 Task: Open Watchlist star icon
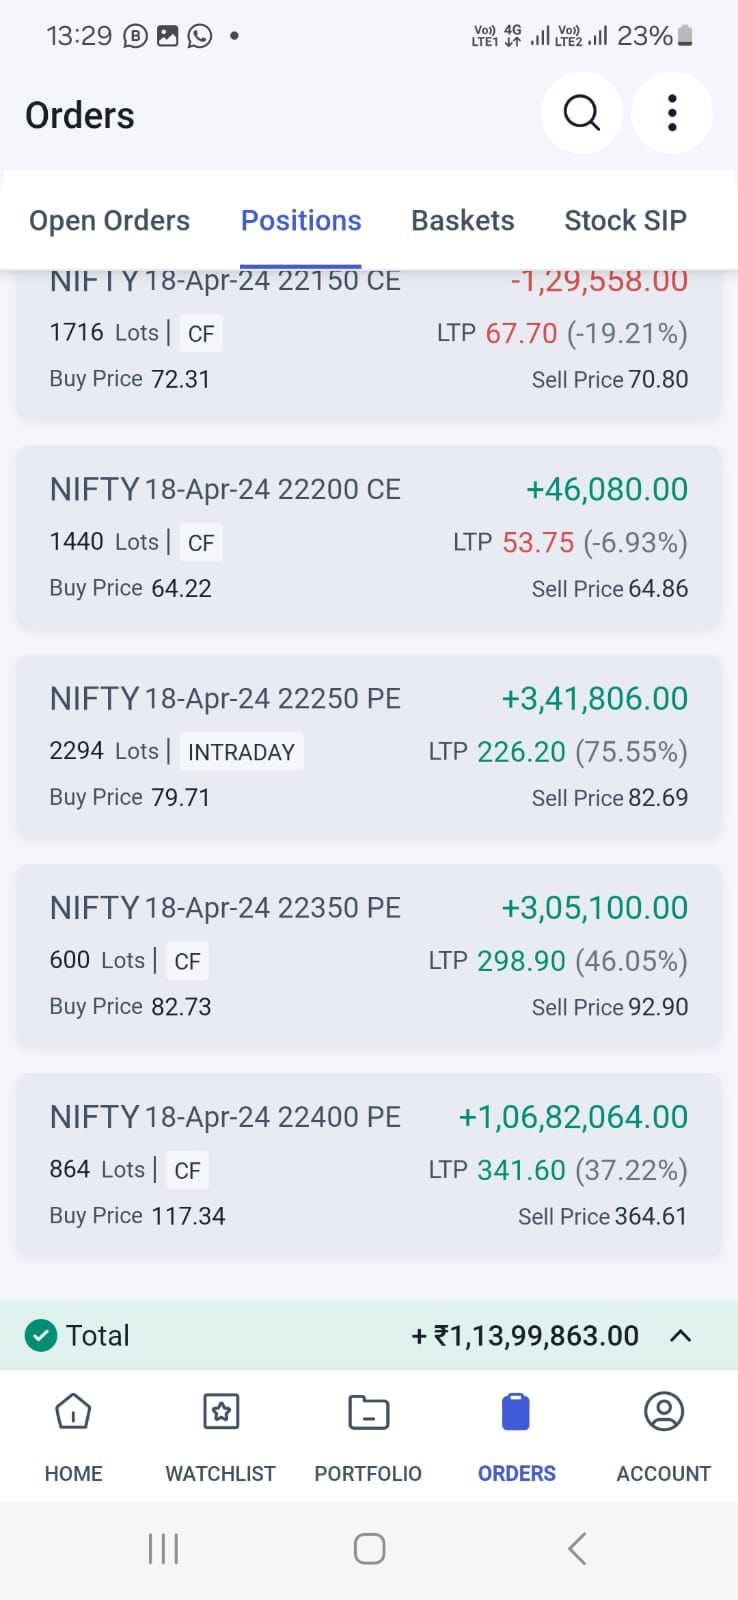coord(220,1412)
